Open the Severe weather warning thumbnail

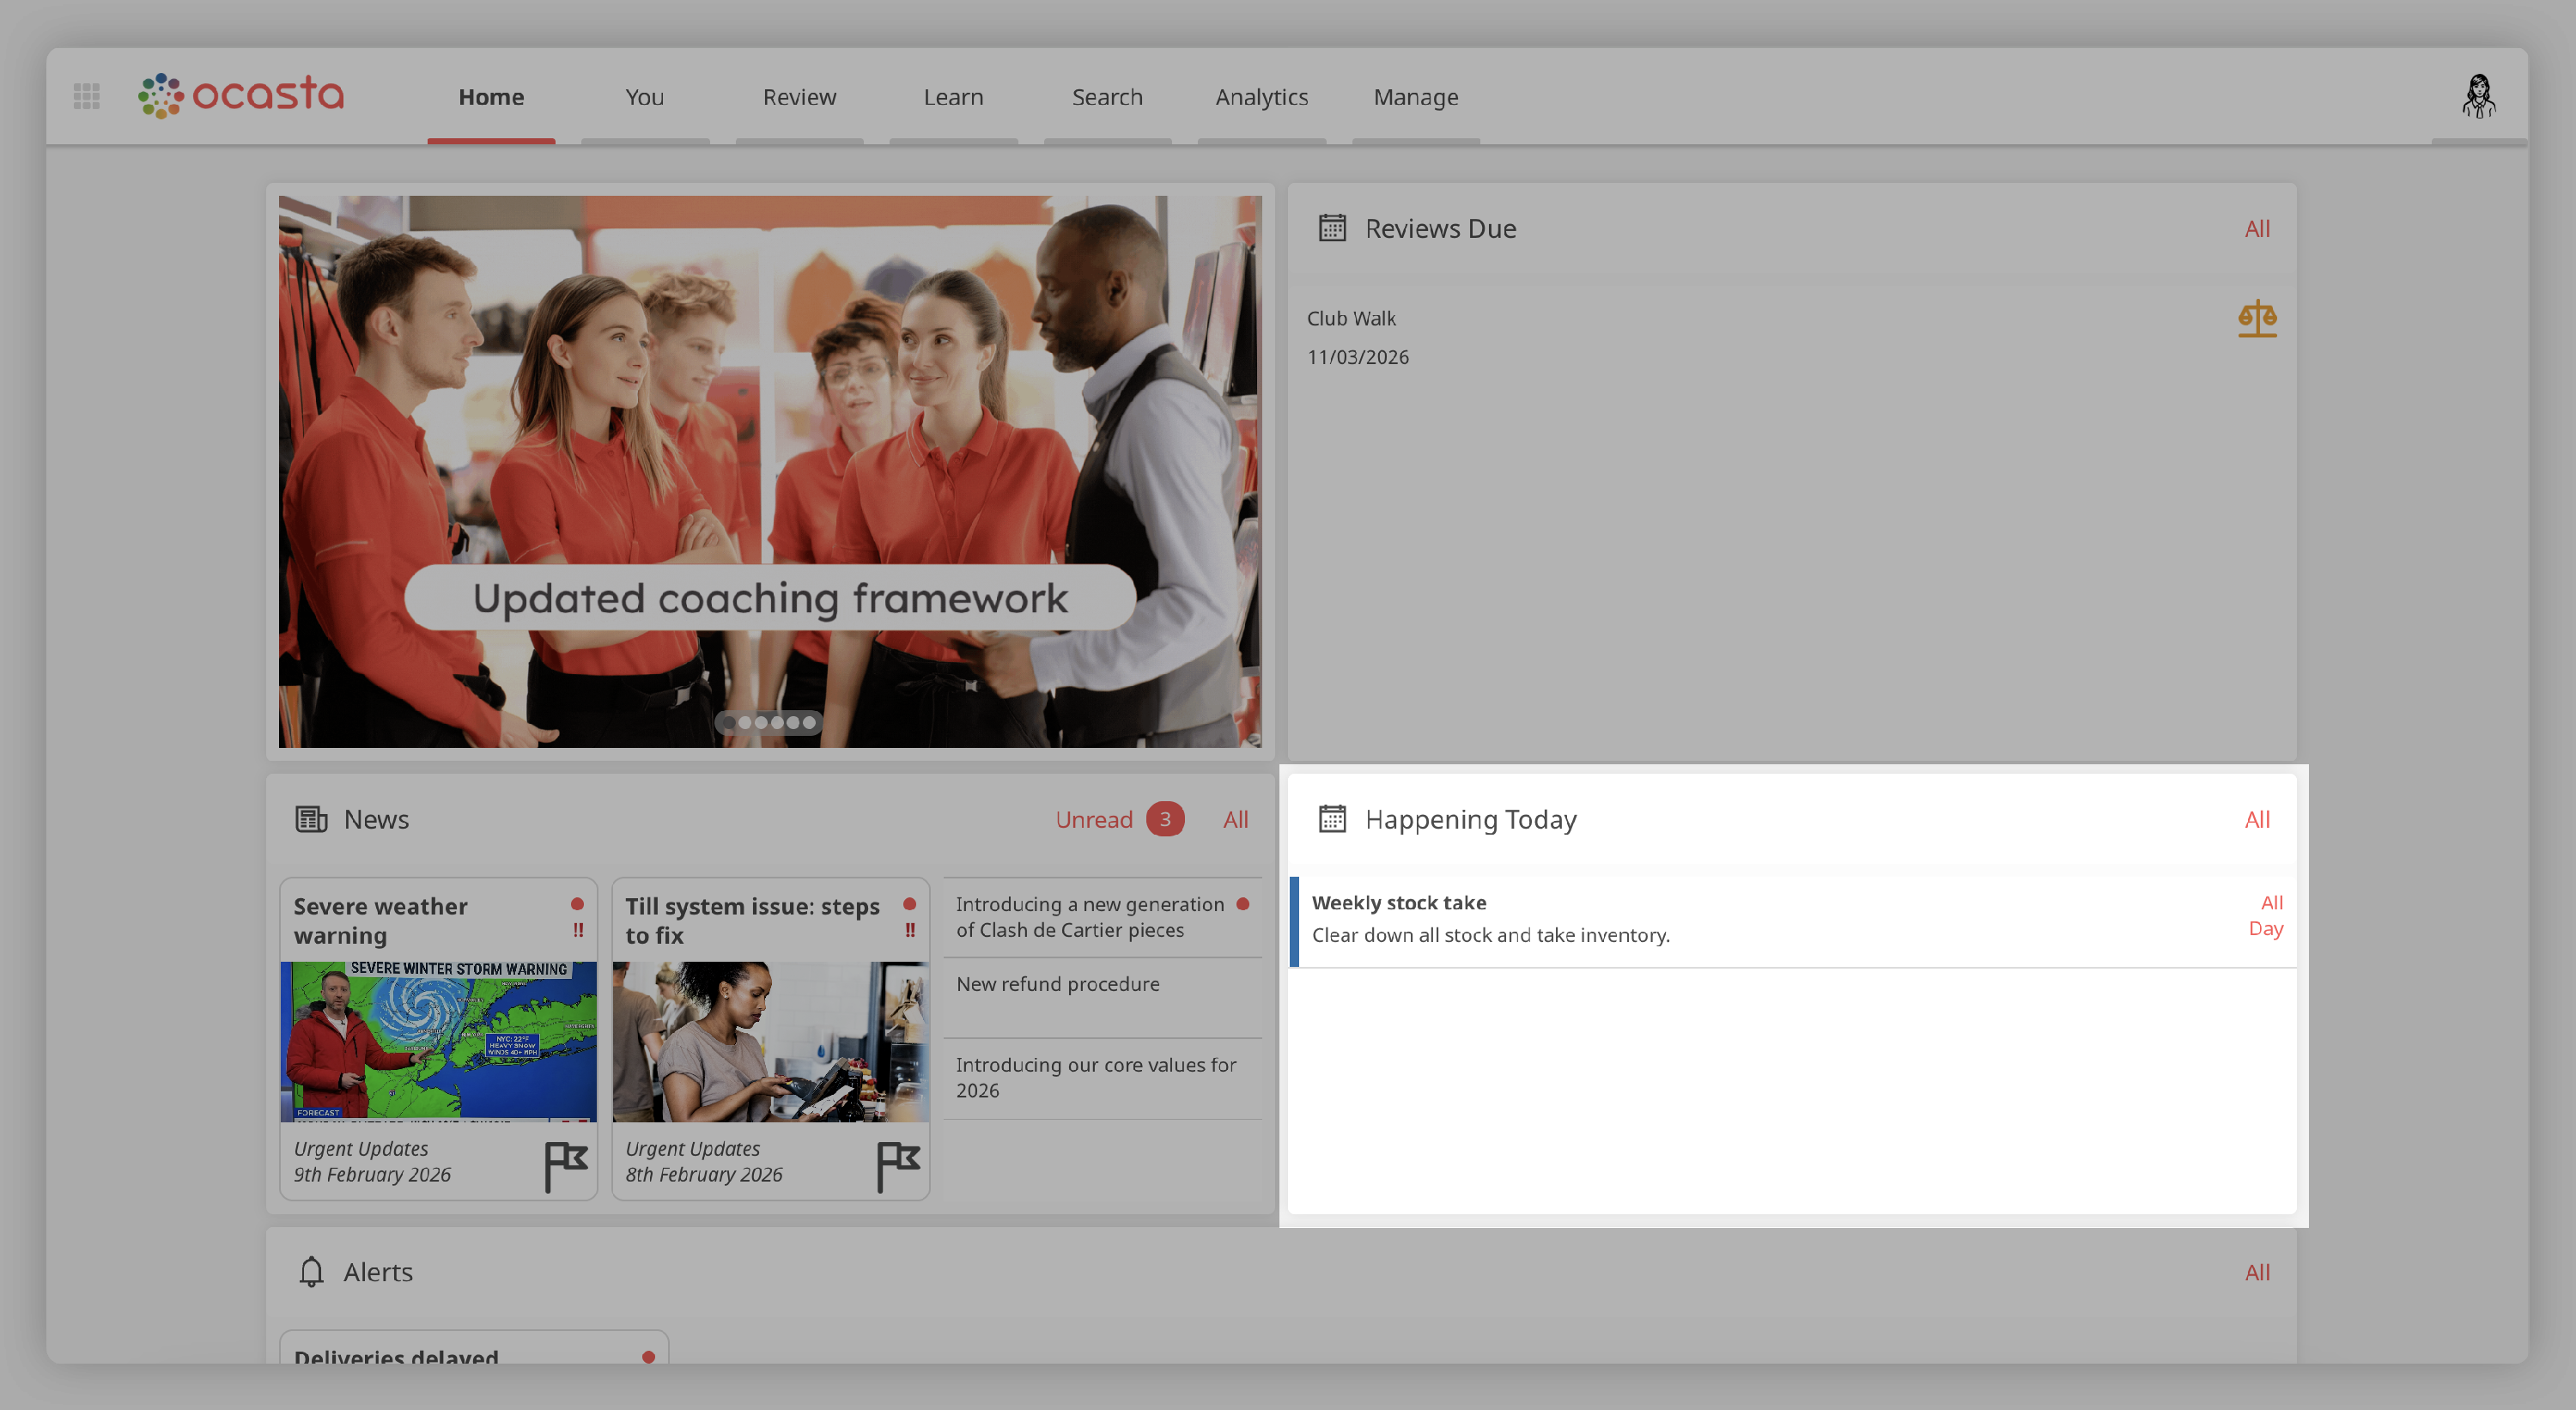pos(438,1040)
